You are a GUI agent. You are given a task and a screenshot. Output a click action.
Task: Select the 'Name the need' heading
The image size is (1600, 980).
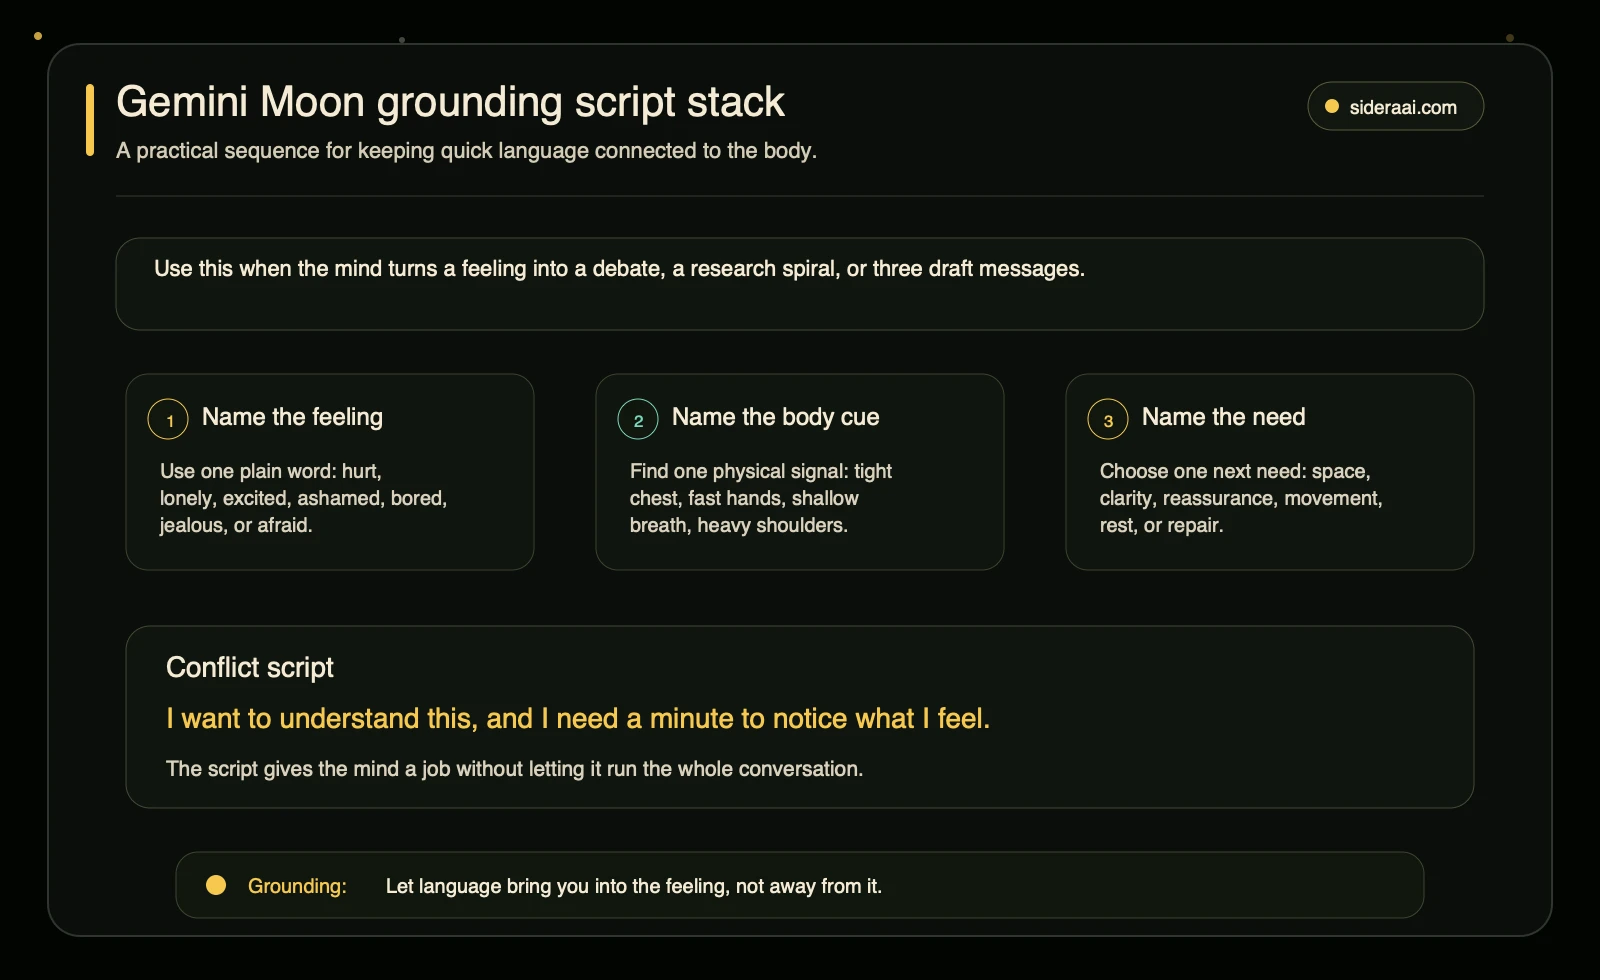(1223, 417)
